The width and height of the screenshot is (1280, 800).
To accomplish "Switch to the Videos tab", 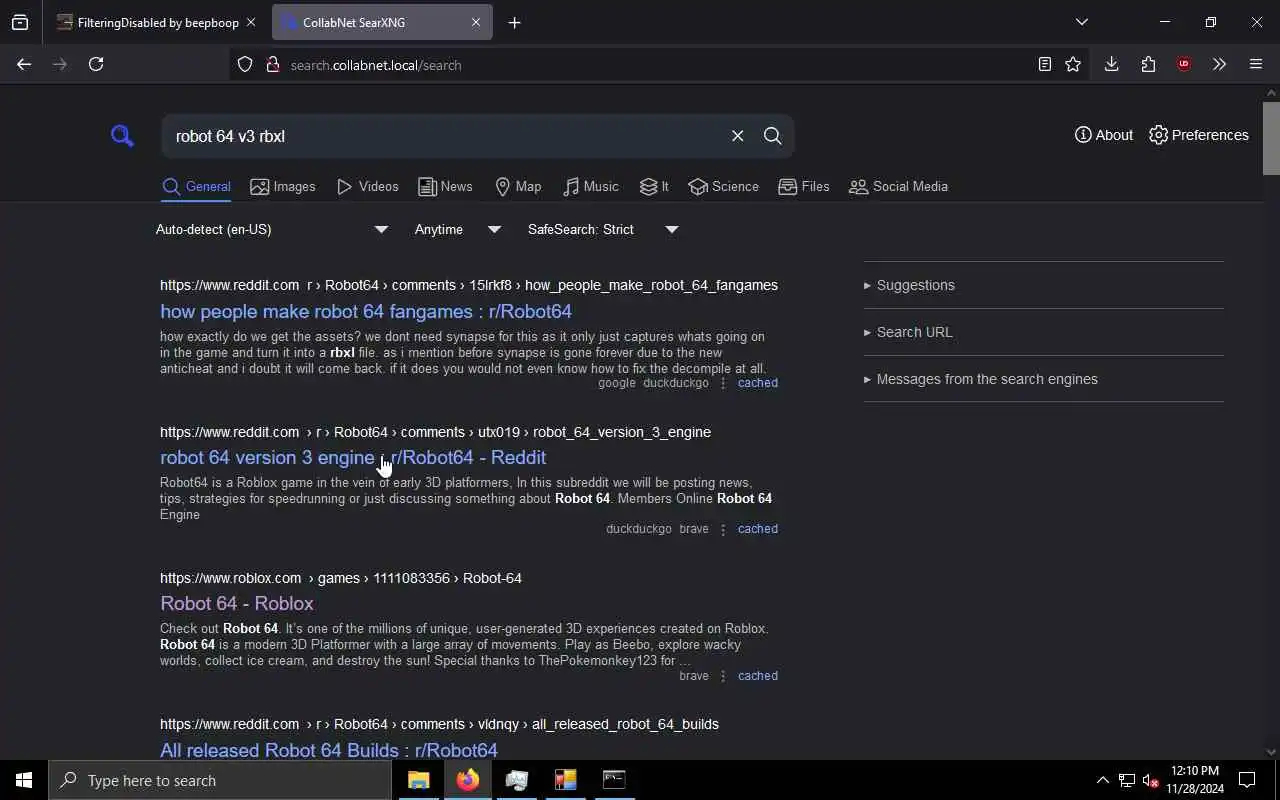I will click(x=367, y=187).
